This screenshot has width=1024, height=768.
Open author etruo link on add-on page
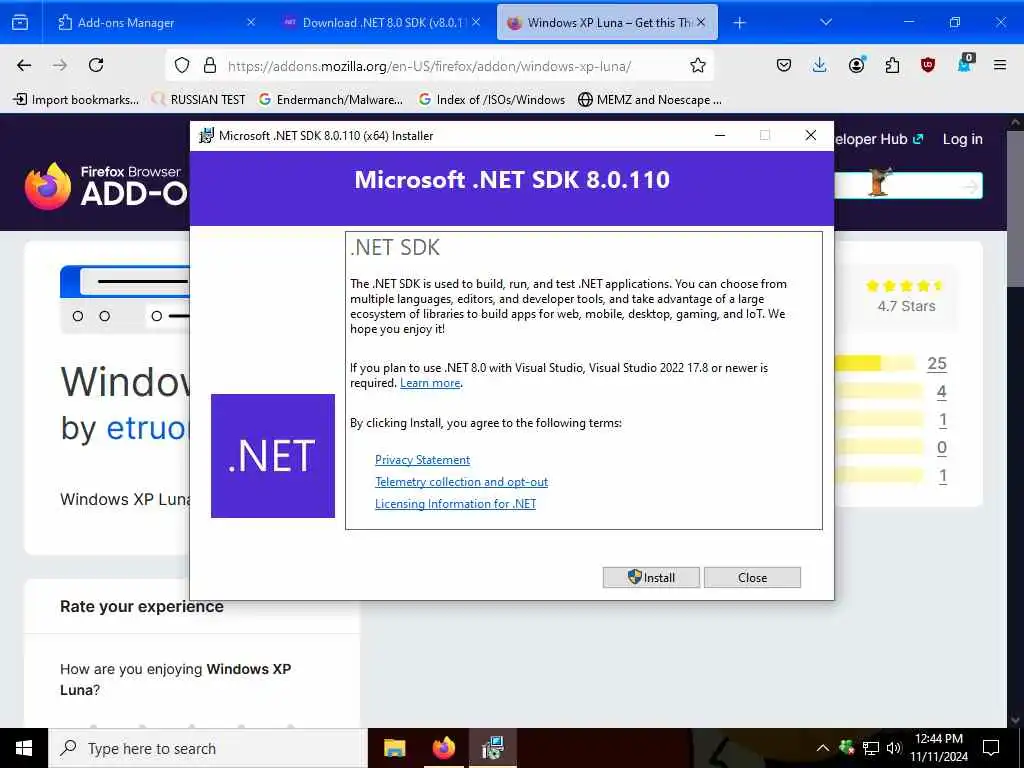coord(148,428)
